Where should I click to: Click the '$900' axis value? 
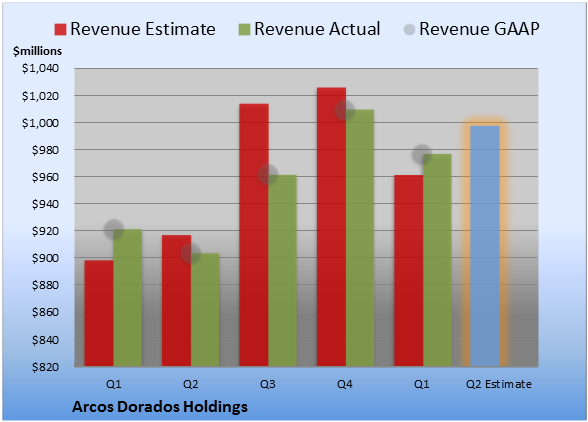click(x=45, y=258)
